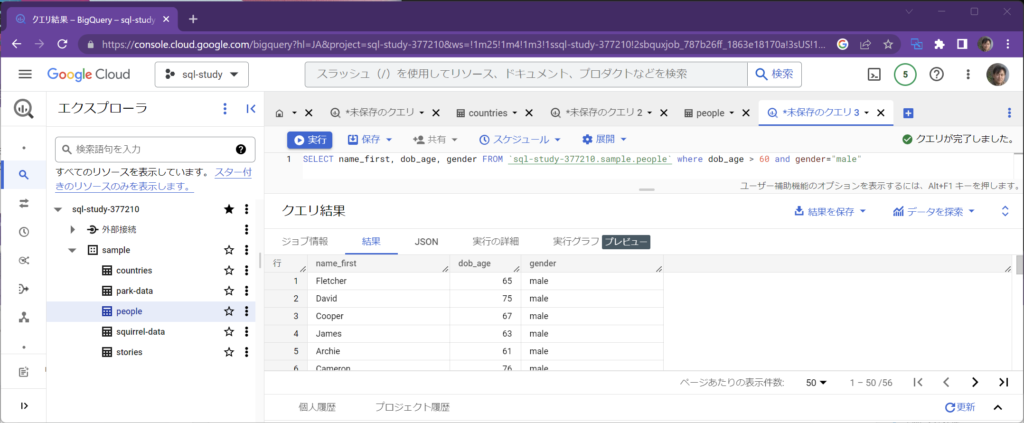The image size is (1024, 423).
Task: Open scheduled queries clock icon in sidebar
Action: click(24, 232)
